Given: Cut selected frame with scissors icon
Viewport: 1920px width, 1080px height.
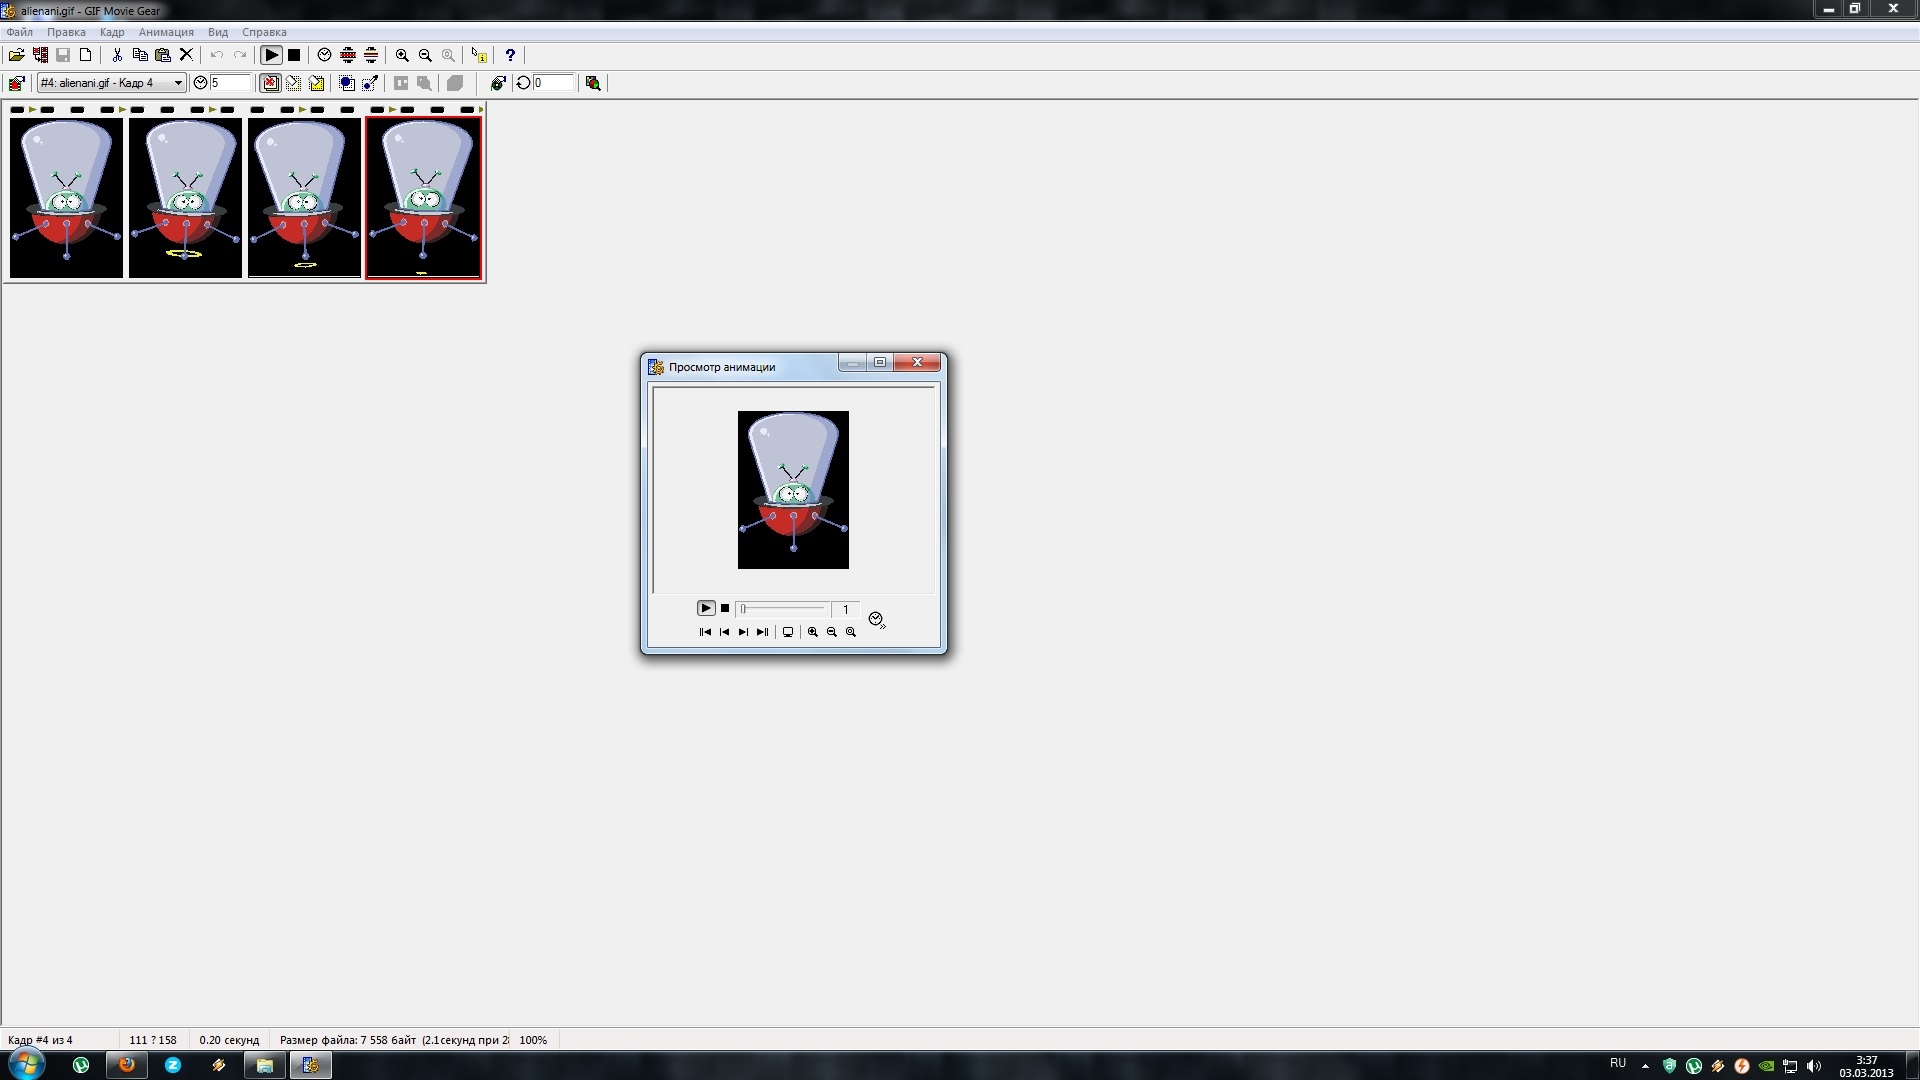Looking at the screenshot, I should coord(117,55).
